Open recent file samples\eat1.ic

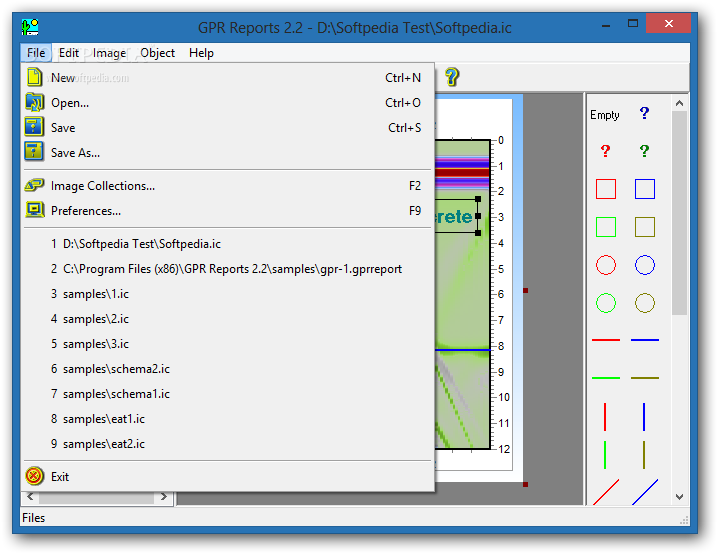coord(228,418)
